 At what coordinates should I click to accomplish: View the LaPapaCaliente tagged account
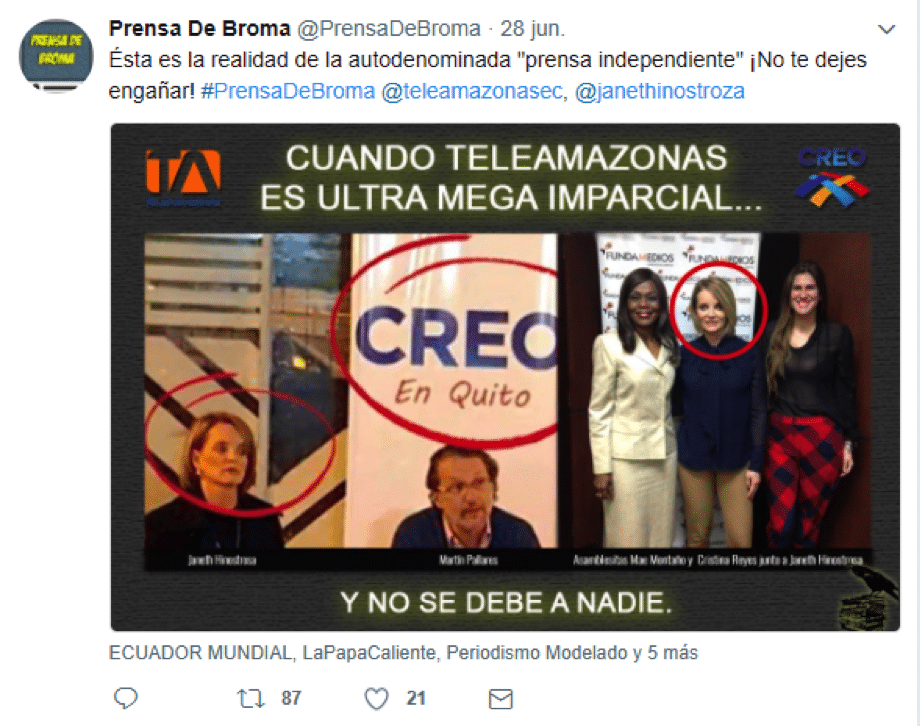(x=369, y=652)
